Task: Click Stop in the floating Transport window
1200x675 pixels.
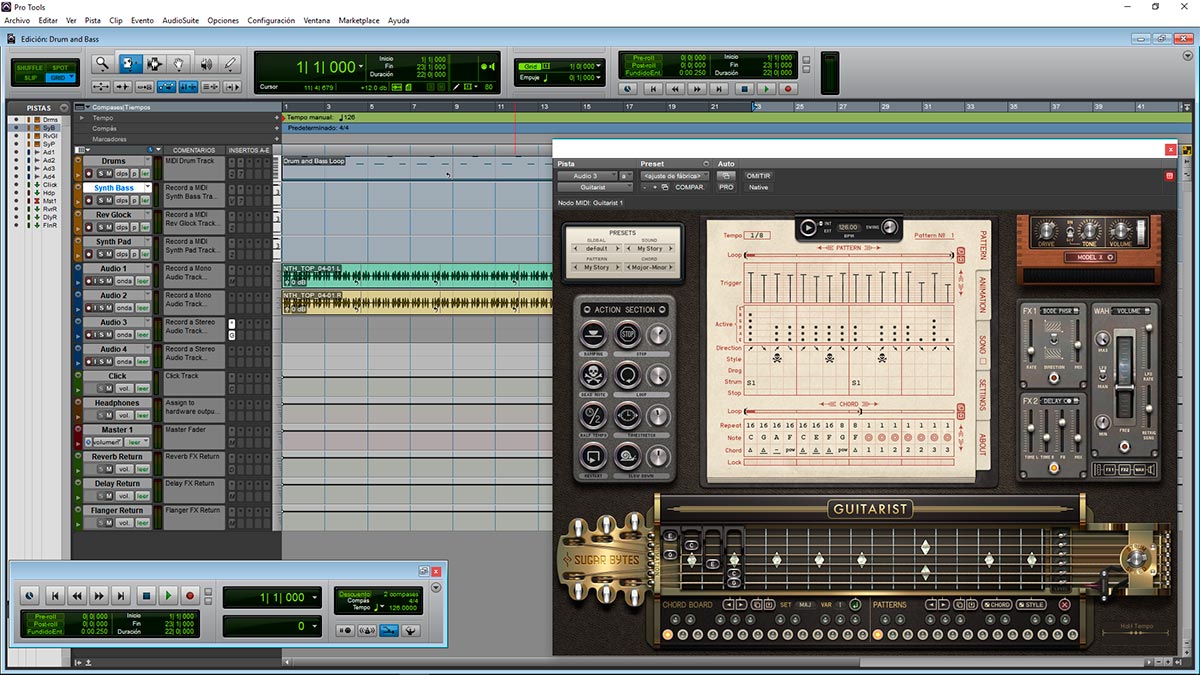Action: pos(146,596)
